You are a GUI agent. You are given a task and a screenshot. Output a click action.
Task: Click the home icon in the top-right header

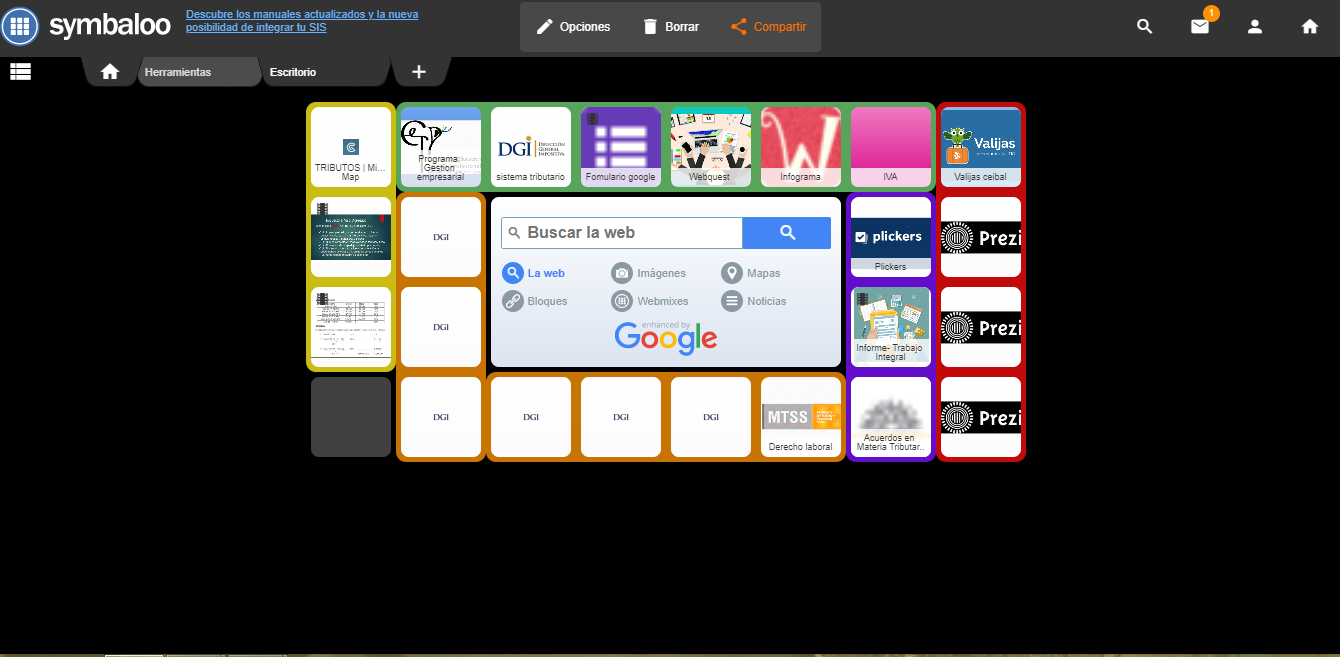click(x=1310, y=27)
